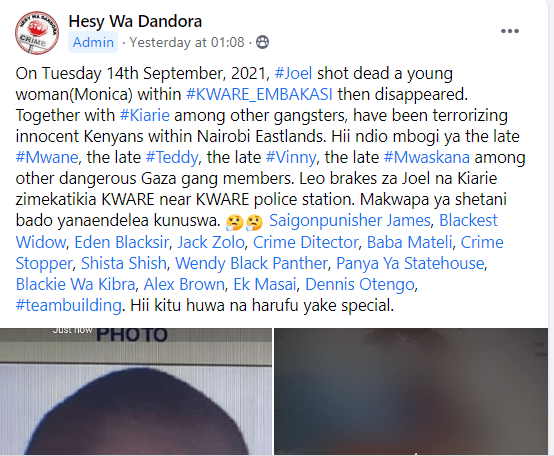Open the #Joel hashtag
554x456 pixels.
293,73
